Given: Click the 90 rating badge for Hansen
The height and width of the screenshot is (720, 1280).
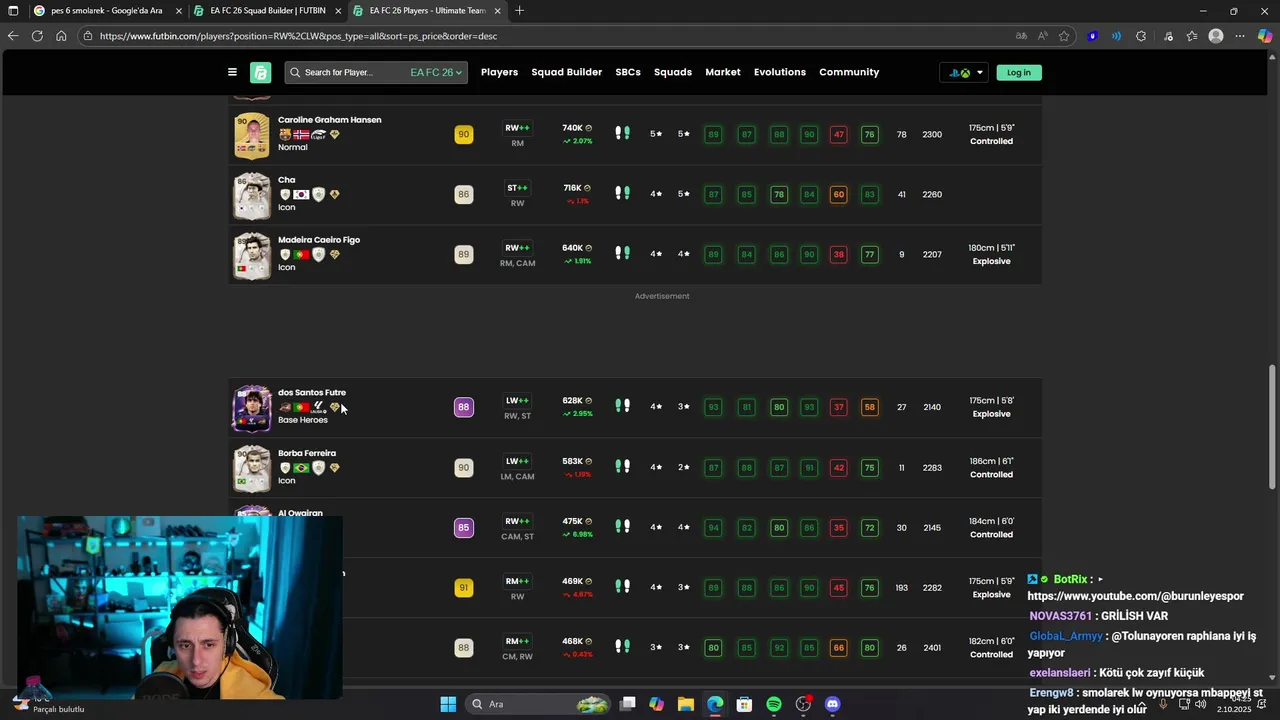Looking at the screenshot, I should coord(463,134).
